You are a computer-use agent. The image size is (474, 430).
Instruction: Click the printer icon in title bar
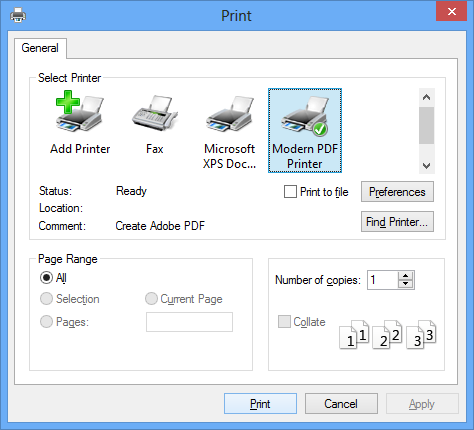coord(18,15)
